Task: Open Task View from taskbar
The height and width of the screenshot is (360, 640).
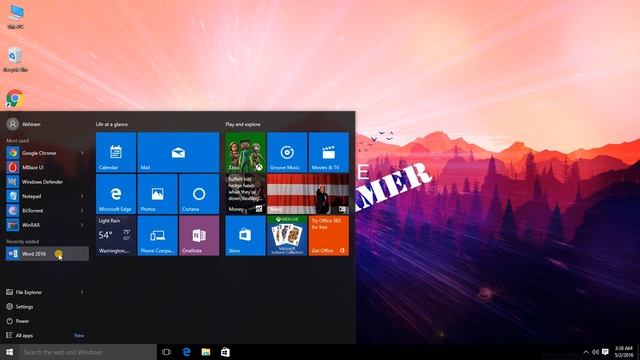Action: (x=166, y=352)
